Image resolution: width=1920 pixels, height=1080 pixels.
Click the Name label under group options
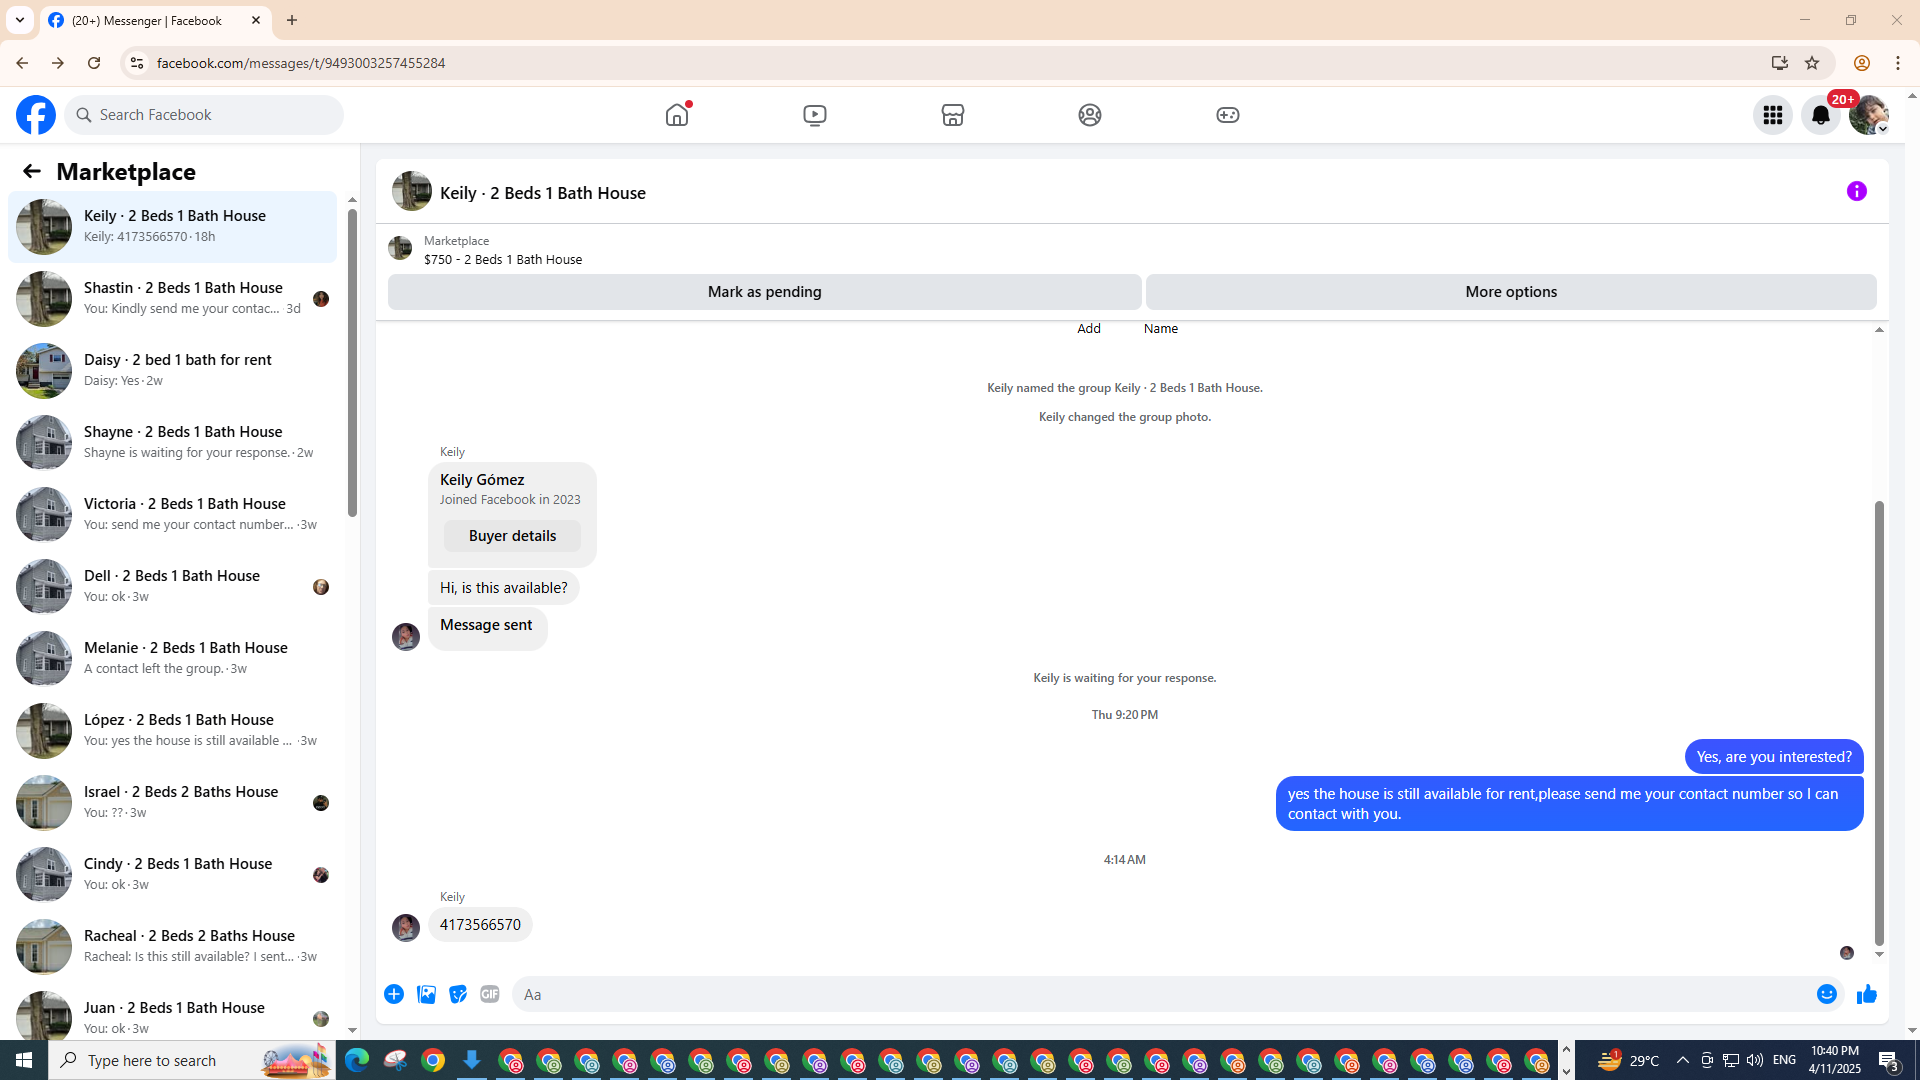click(1161, 329)
